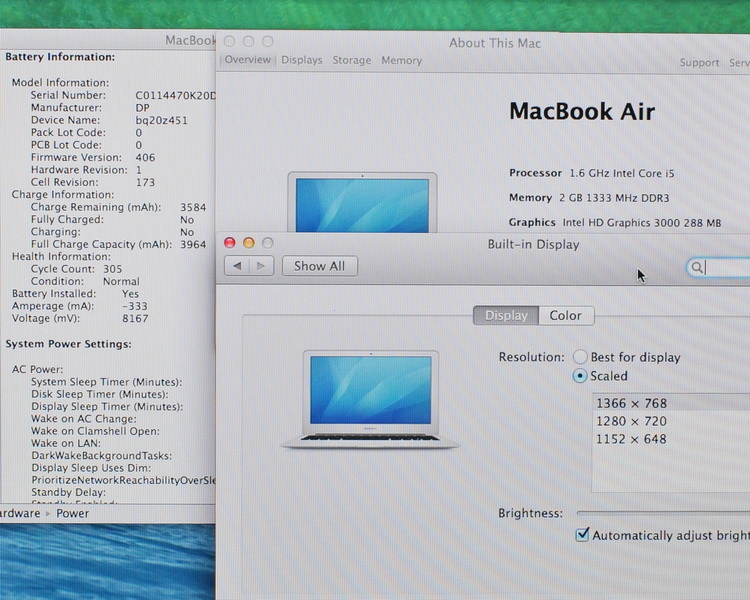Switch to the Color tab
The height and width of the screenshot is (600, 750).
click(565, 316)
